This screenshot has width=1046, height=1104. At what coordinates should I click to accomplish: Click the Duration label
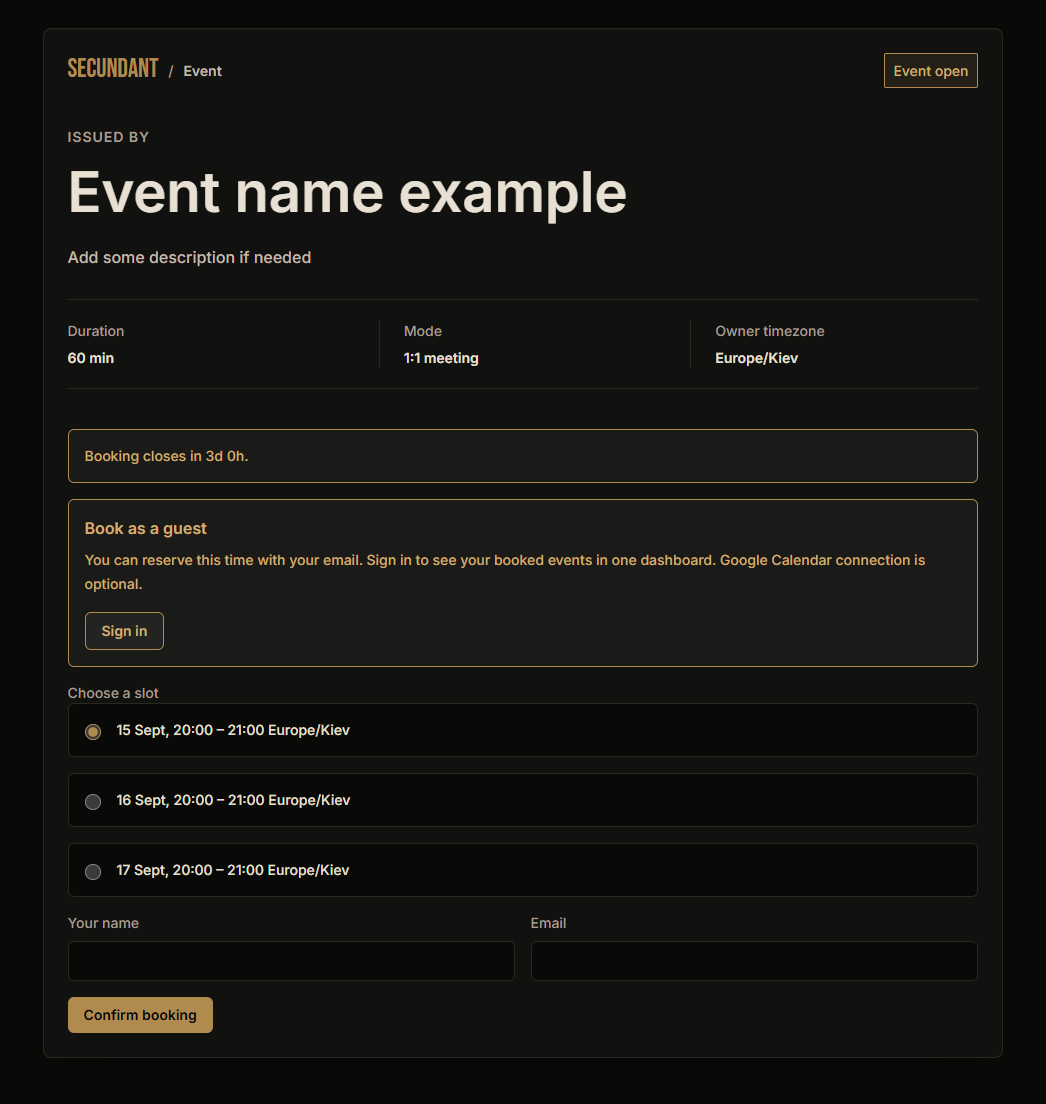click(x=96, y=331)
